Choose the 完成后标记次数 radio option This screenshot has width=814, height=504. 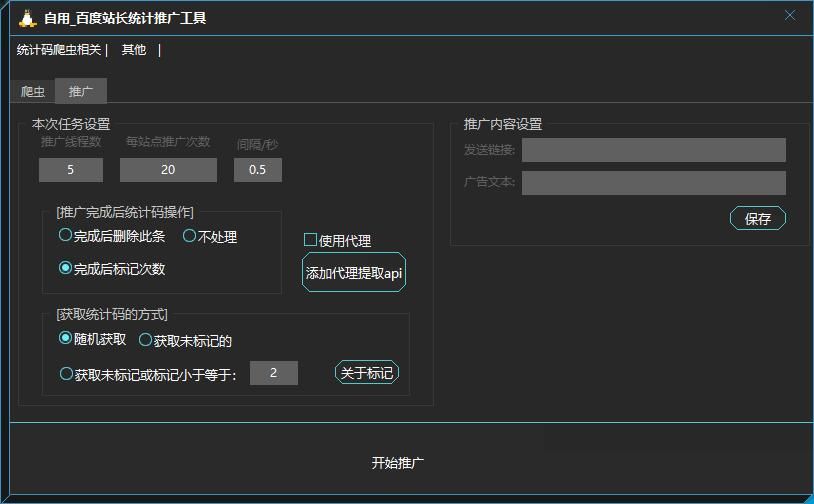click(x=66, y=268)
